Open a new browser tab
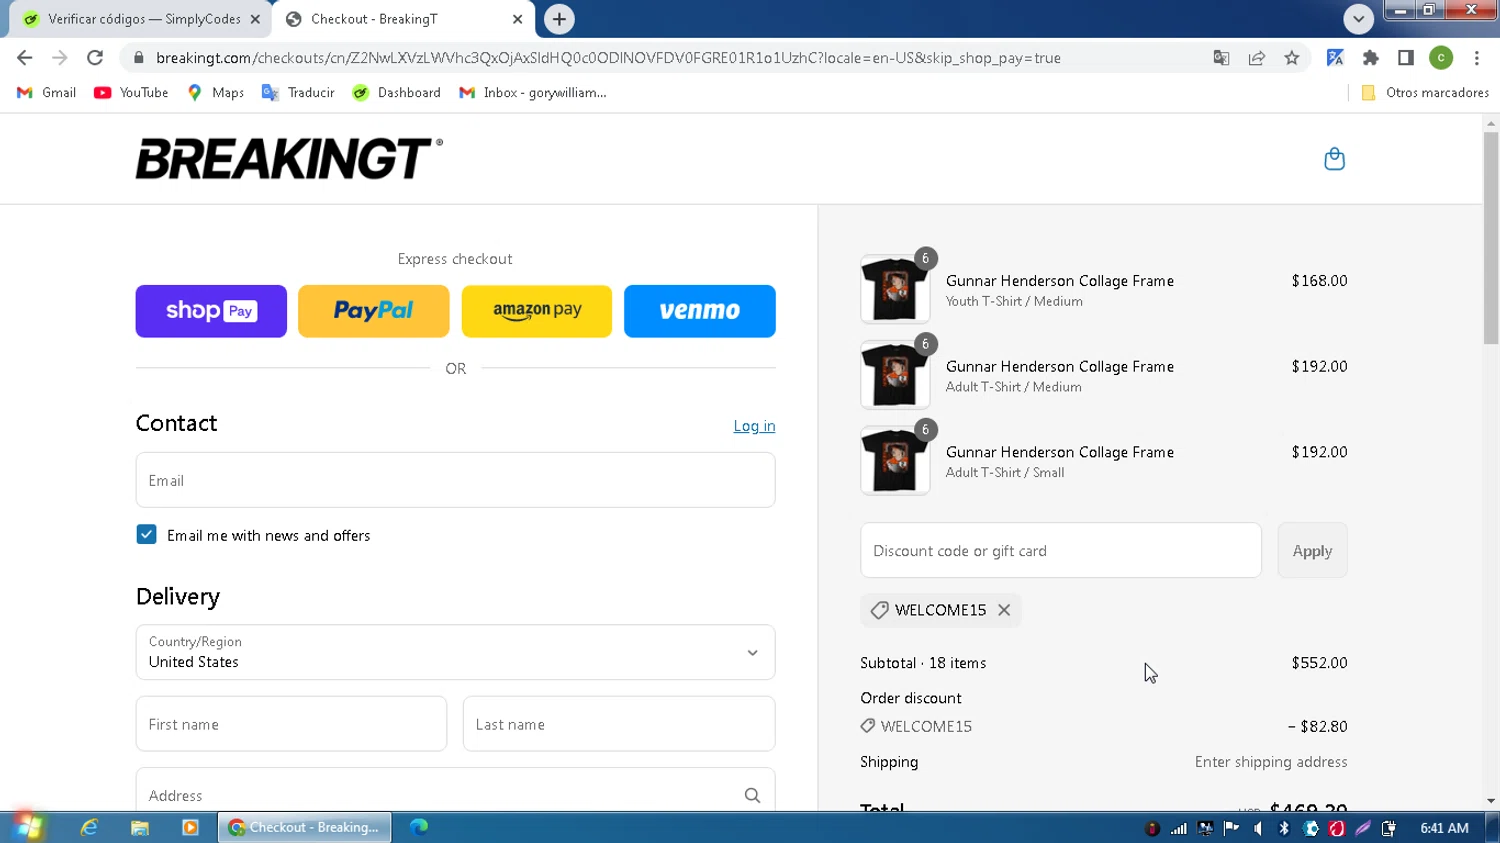Screen dimensions: 1500x843 (x=559, y=19)
